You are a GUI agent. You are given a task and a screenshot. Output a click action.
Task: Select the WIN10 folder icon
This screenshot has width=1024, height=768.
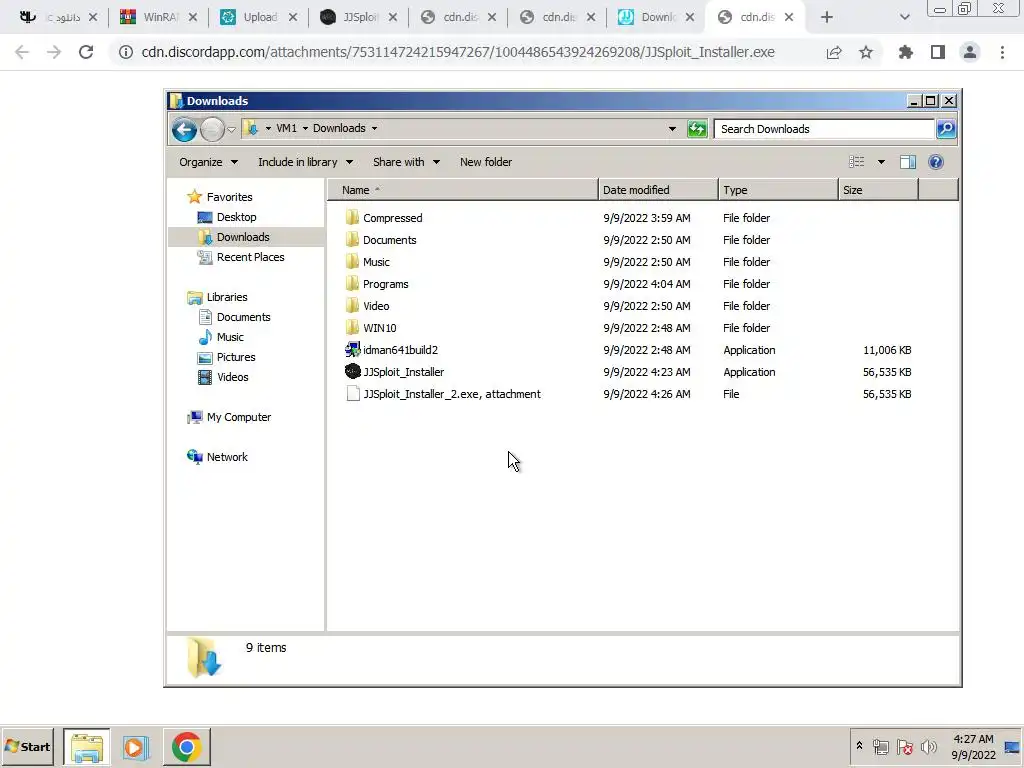[x=353, y=328]
